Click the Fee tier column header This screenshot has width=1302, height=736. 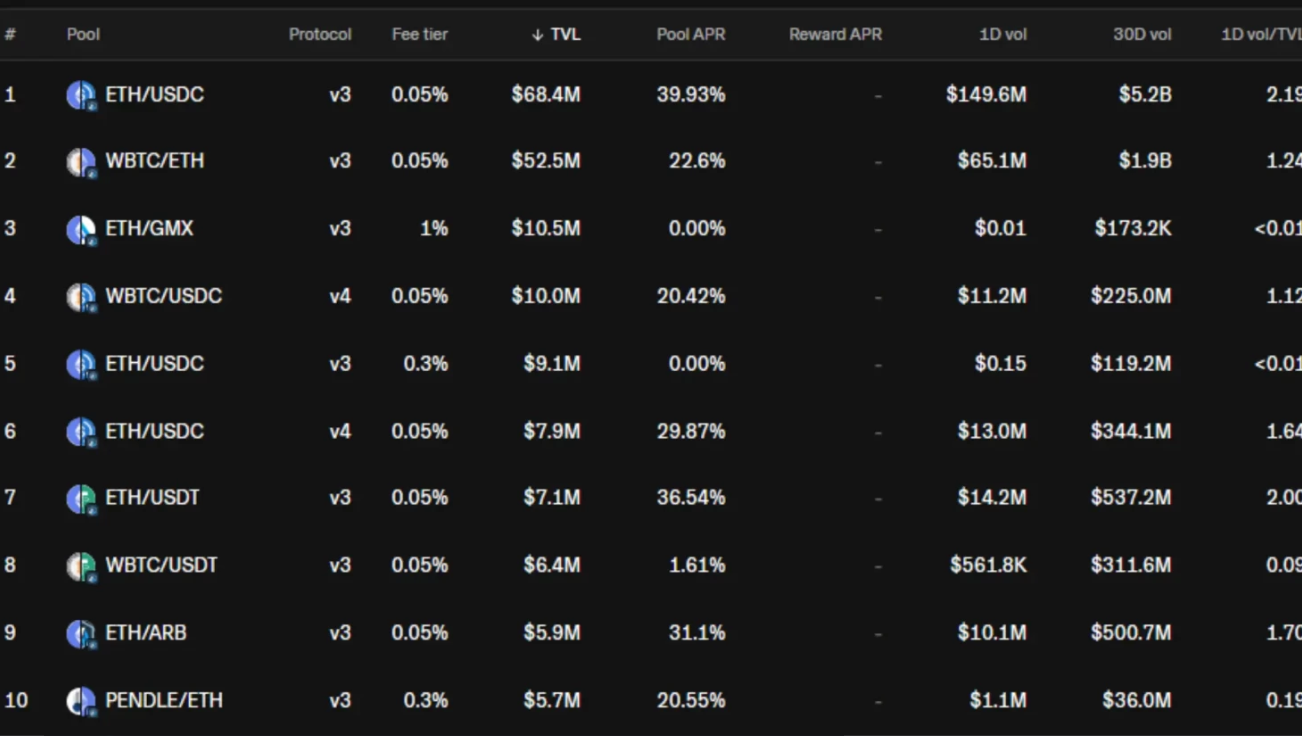point(420,34)
